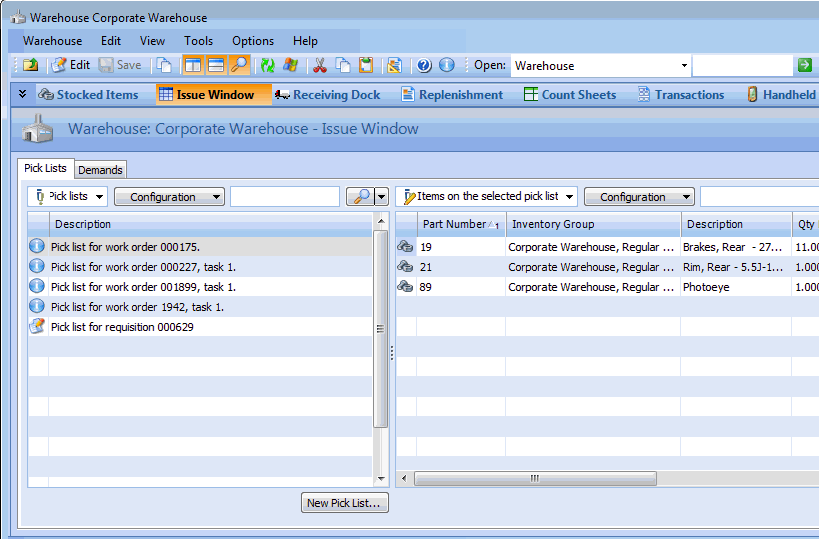Screen dimensions: 819x539
Task: Open the Stocked Items view
Action: (x=88, y=95)
